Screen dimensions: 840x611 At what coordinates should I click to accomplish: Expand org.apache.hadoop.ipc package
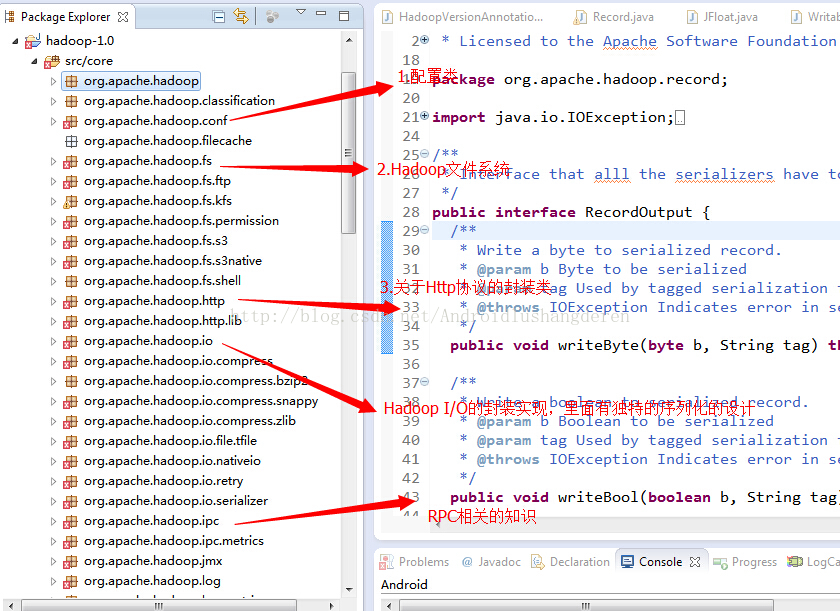pos(53,521)
